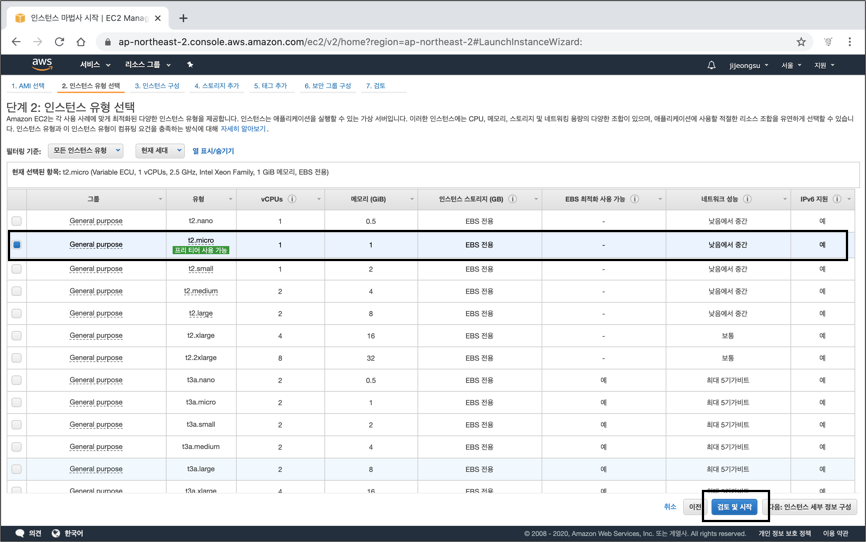866x542 pixels.
Task: Open 이용 약관 footer link
Action: (836, 533)
